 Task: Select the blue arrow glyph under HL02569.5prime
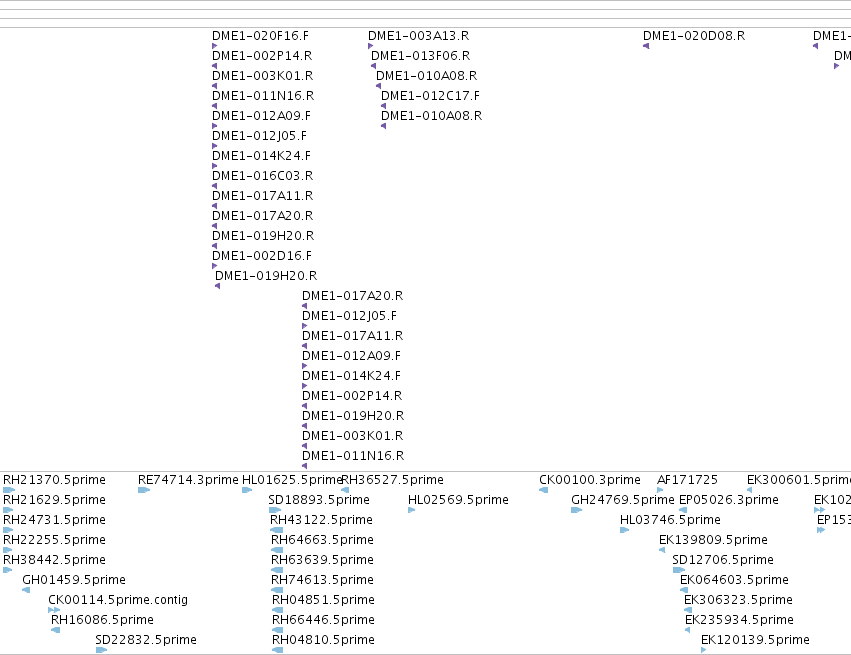tap(411, 510)
